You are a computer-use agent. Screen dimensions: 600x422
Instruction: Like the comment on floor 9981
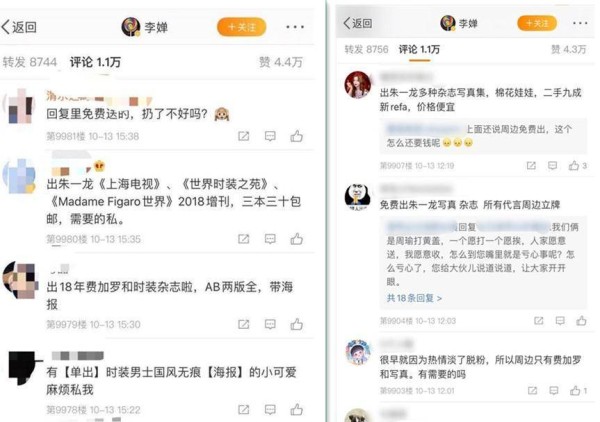[297, 136]
